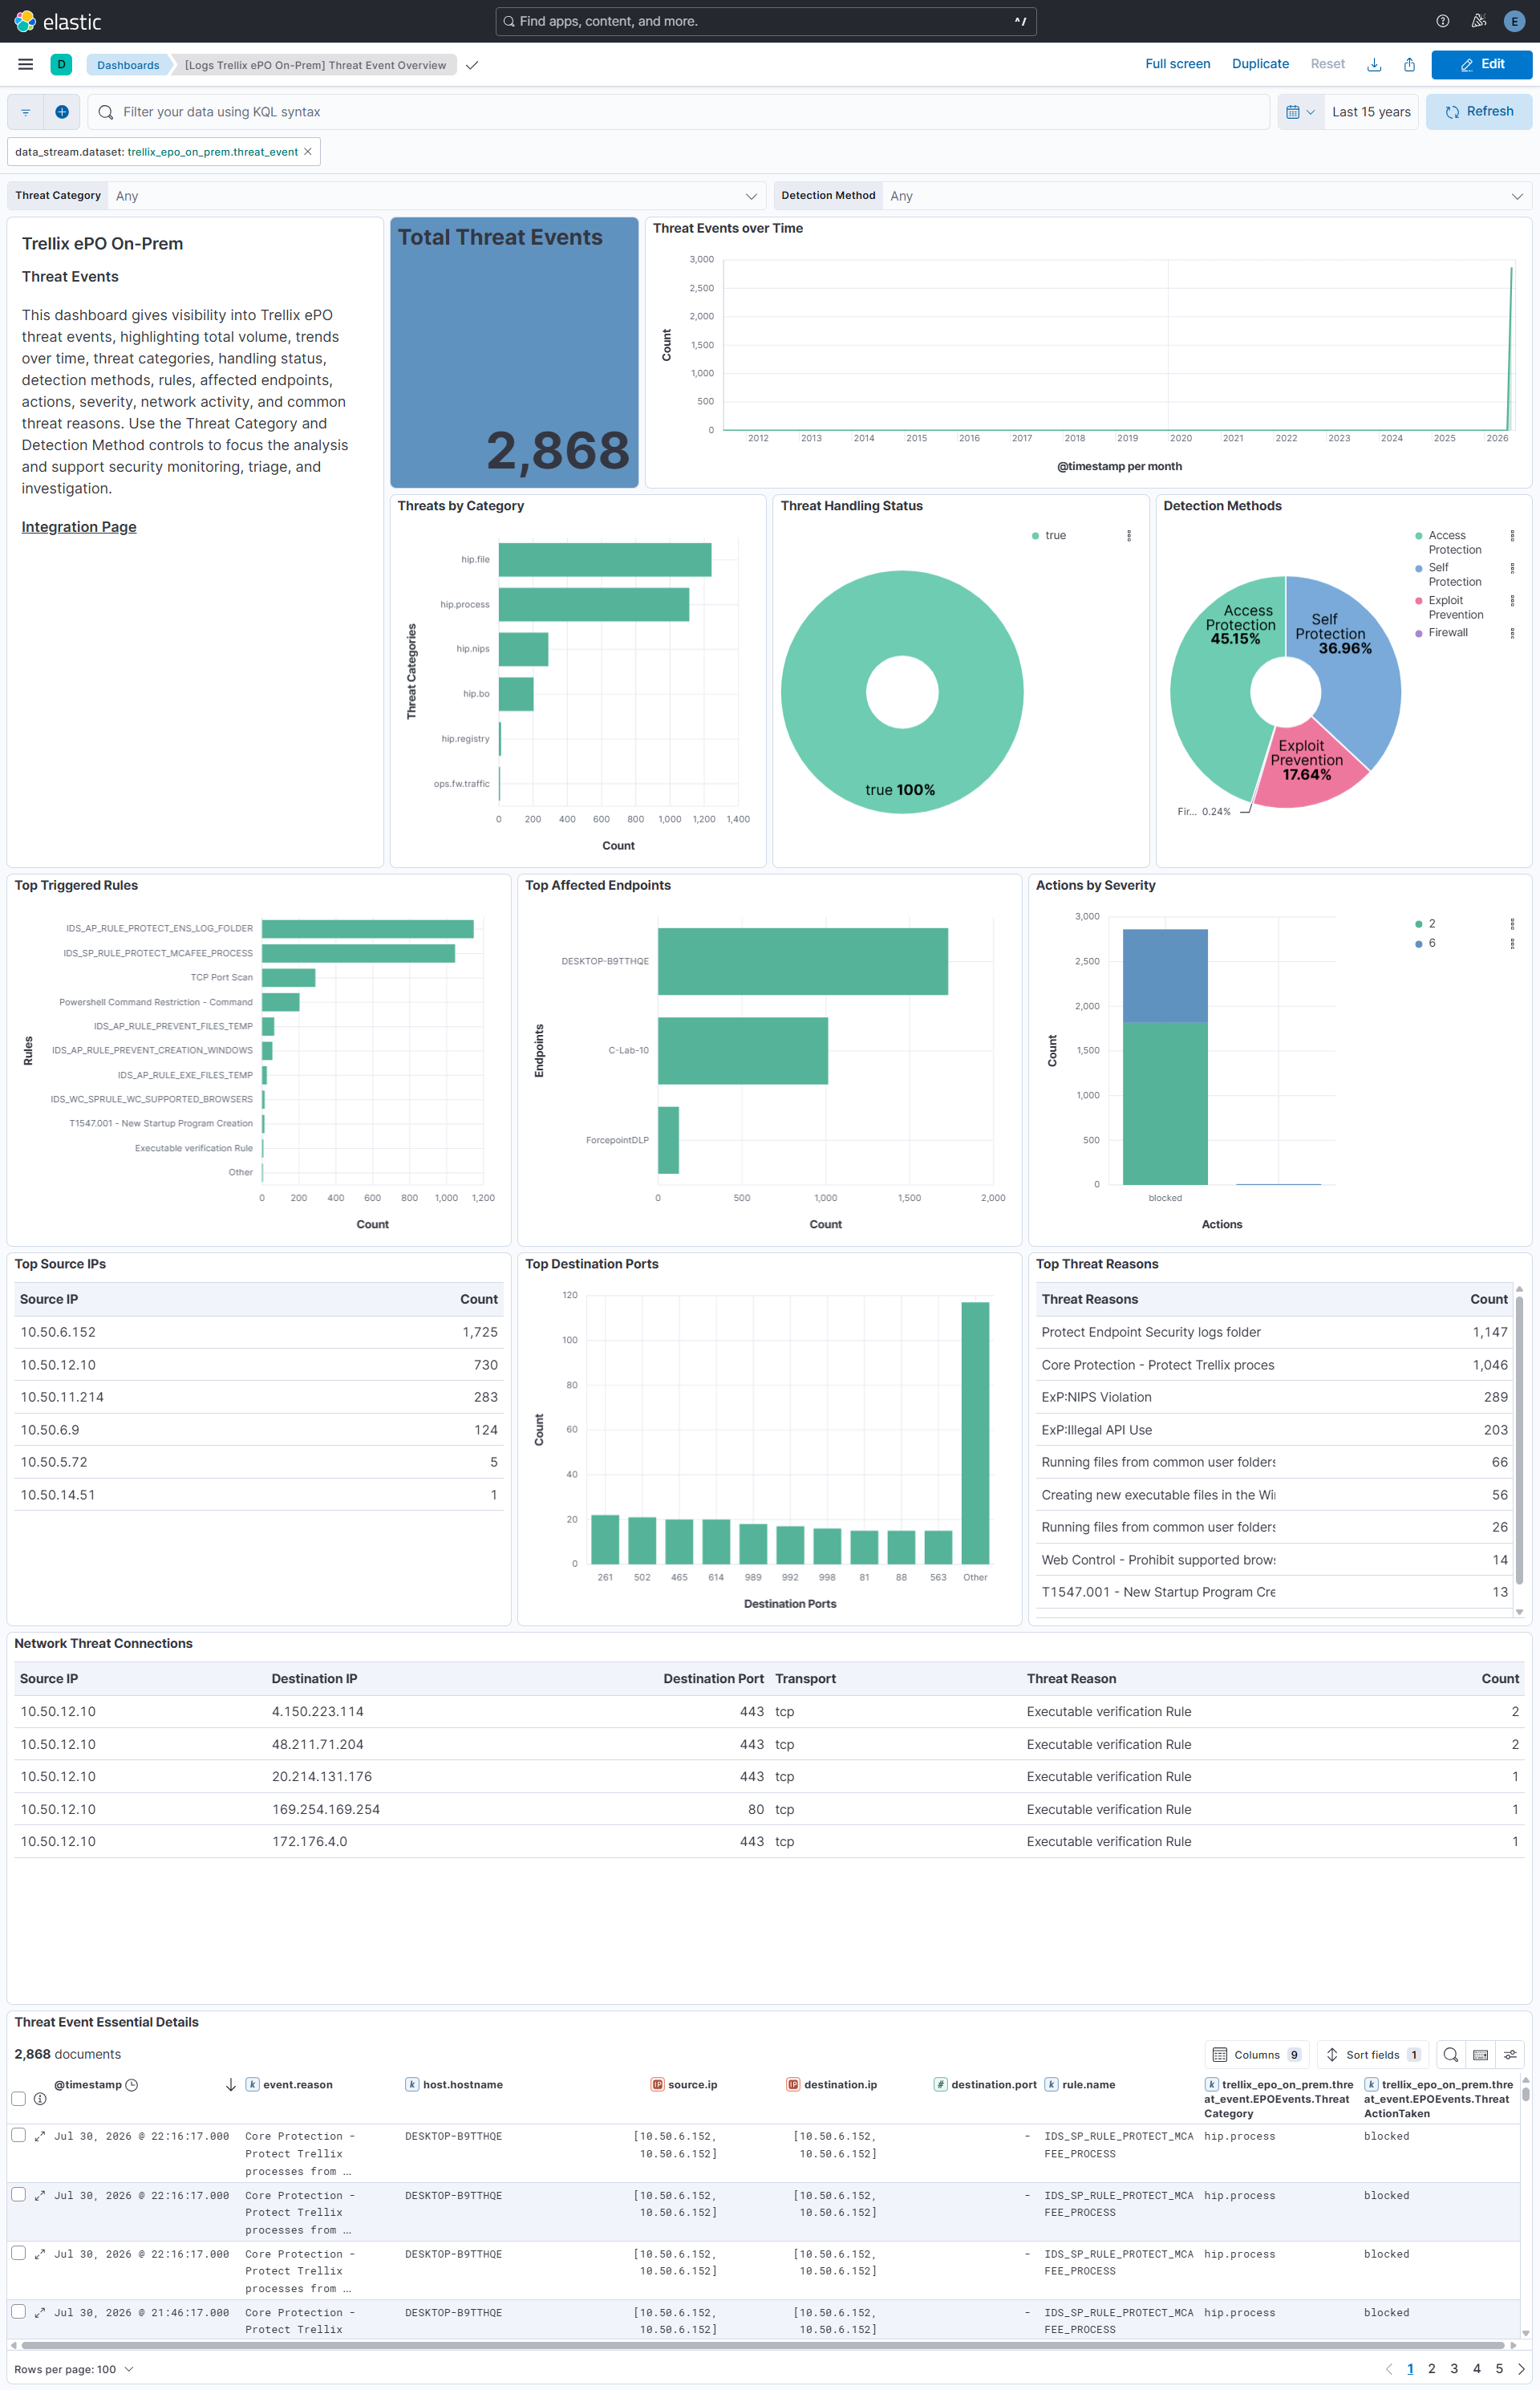Click the Top Threat Reasons scrollbar
1540x2390 pixels.
tap(1519, 1440)
